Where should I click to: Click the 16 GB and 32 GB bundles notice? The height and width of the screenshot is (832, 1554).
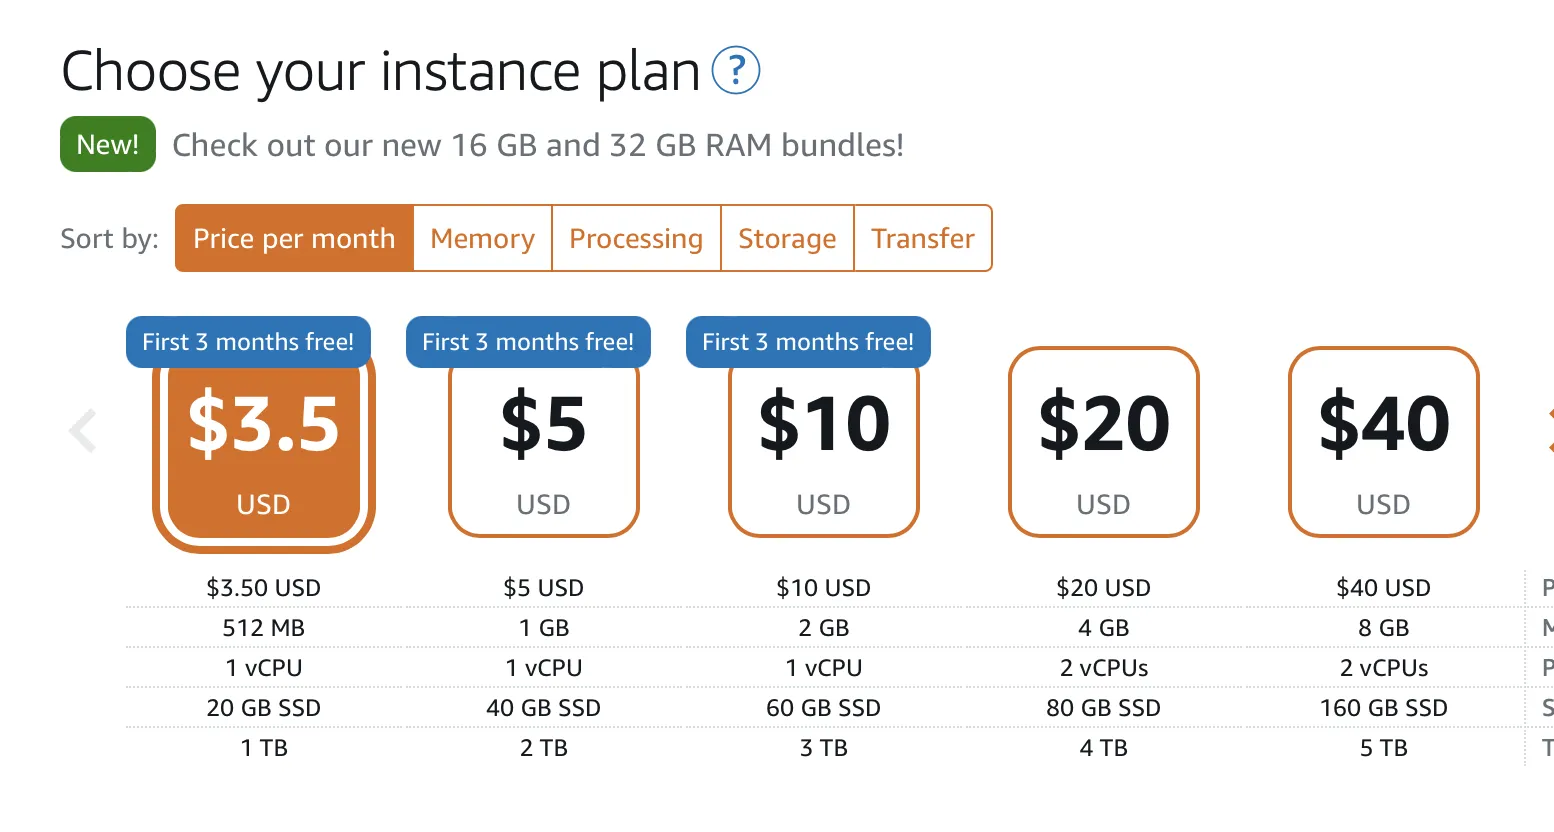(x=538, y=145)
